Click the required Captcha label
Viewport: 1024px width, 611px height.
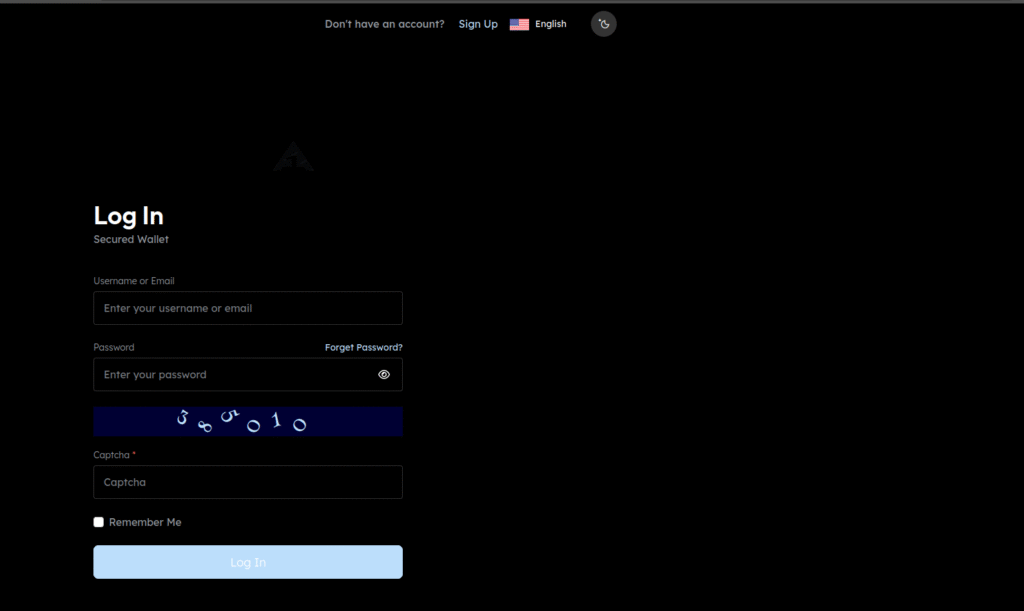tap(113, 454)
